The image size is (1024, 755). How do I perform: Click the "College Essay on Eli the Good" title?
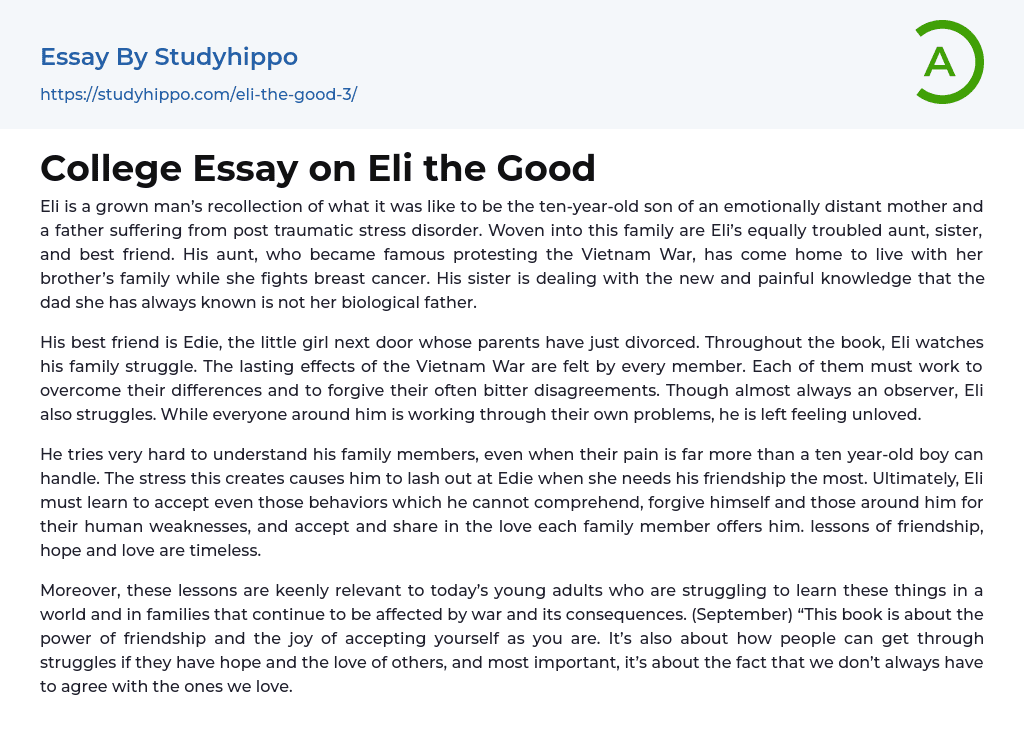coord(318,168)
